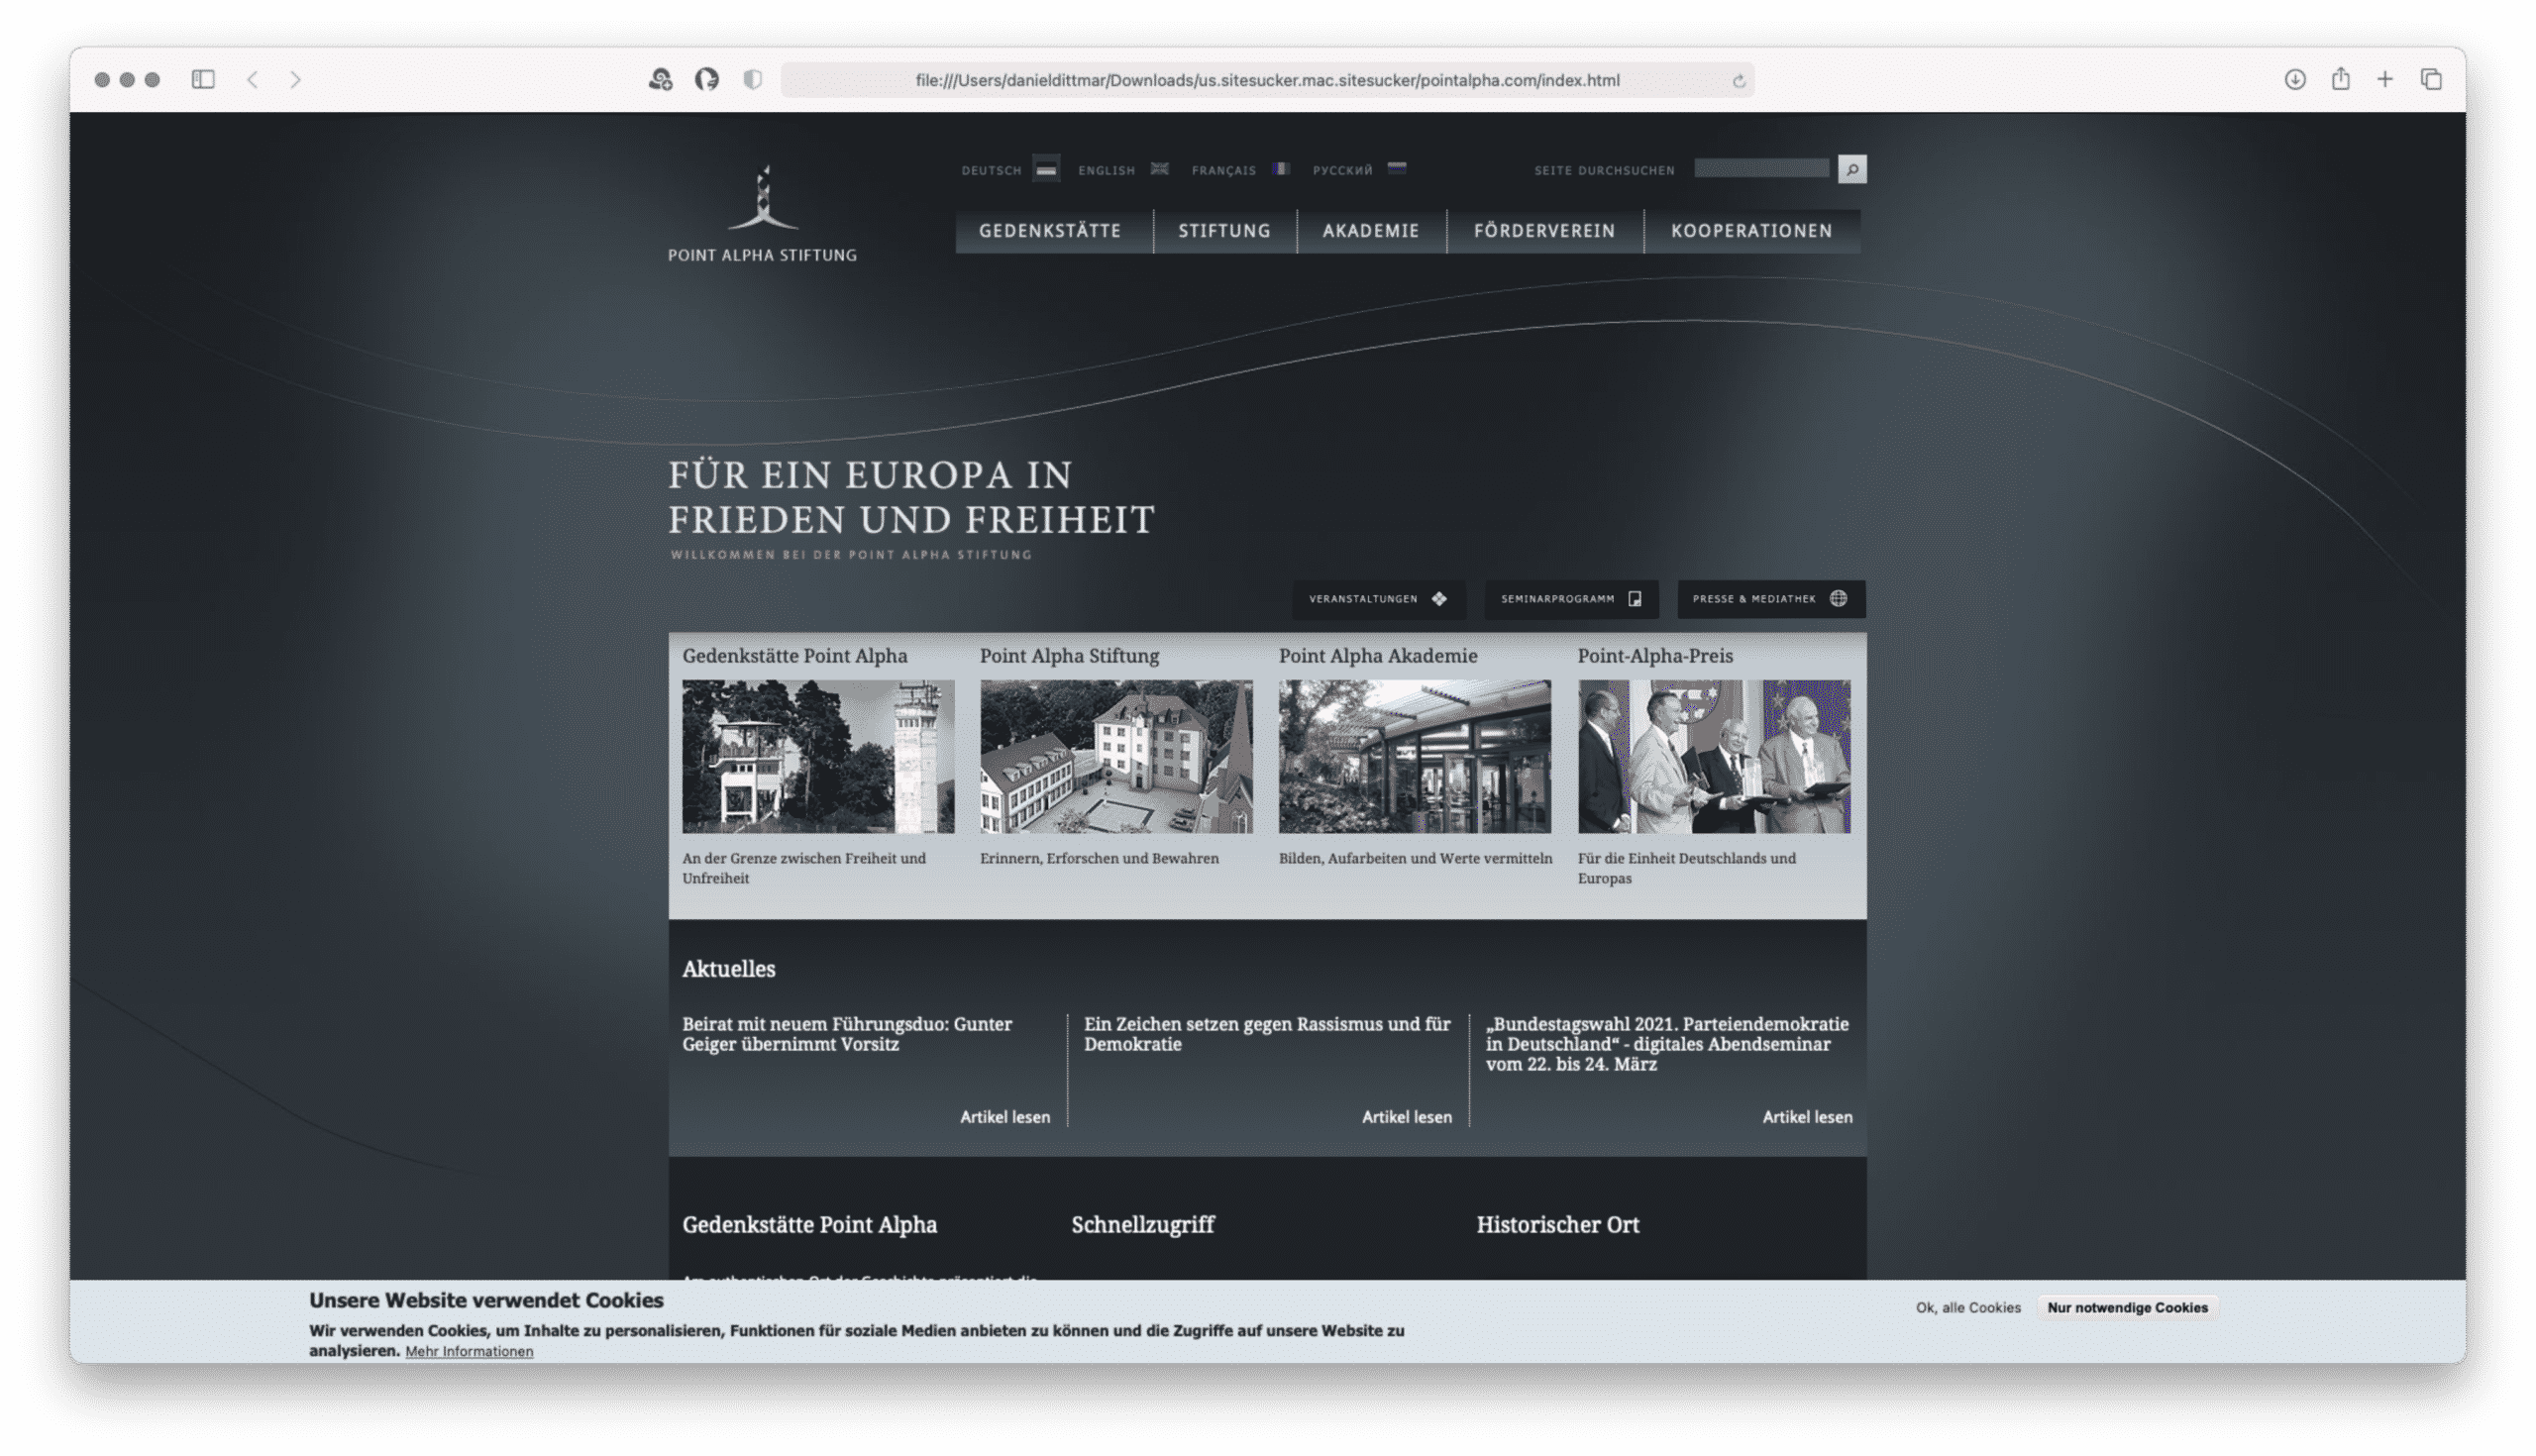Screen dimensions: 2536x1456
Task: Open the Point Alpha Akademie thumbnail
Action: coord(1415,757)
